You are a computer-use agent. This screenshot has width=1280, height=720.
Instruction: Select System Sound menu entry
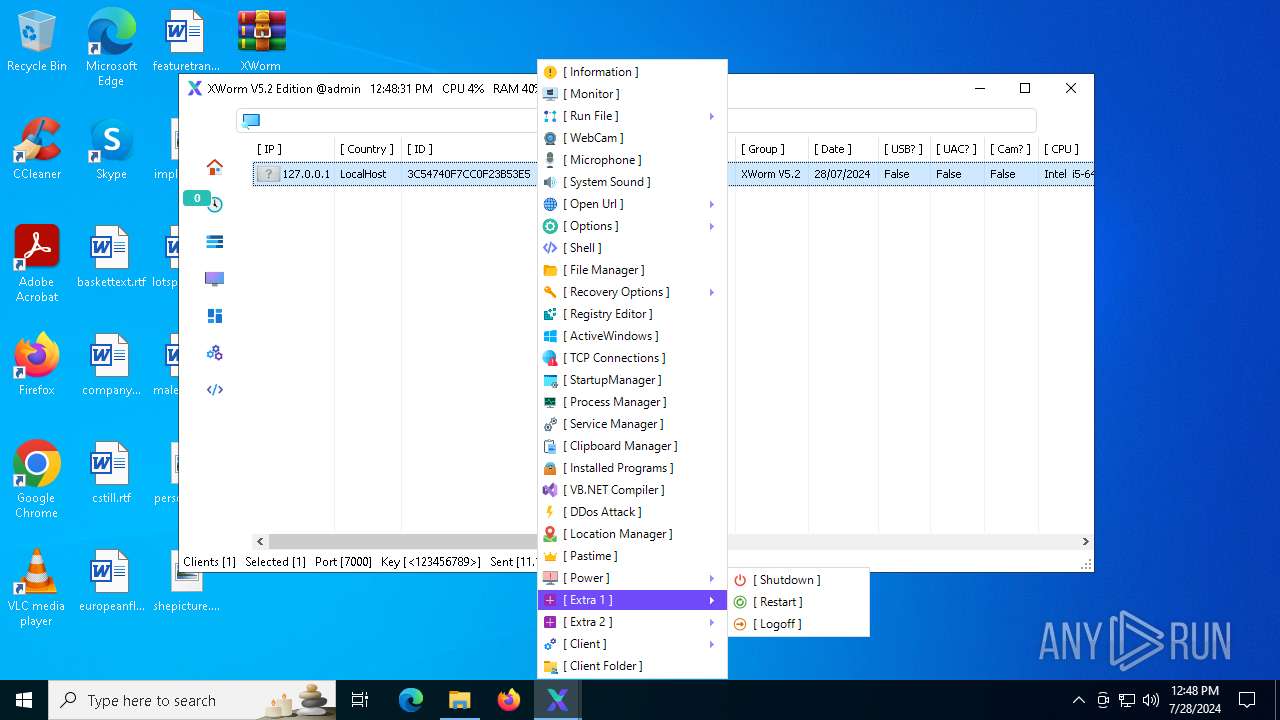632,182
